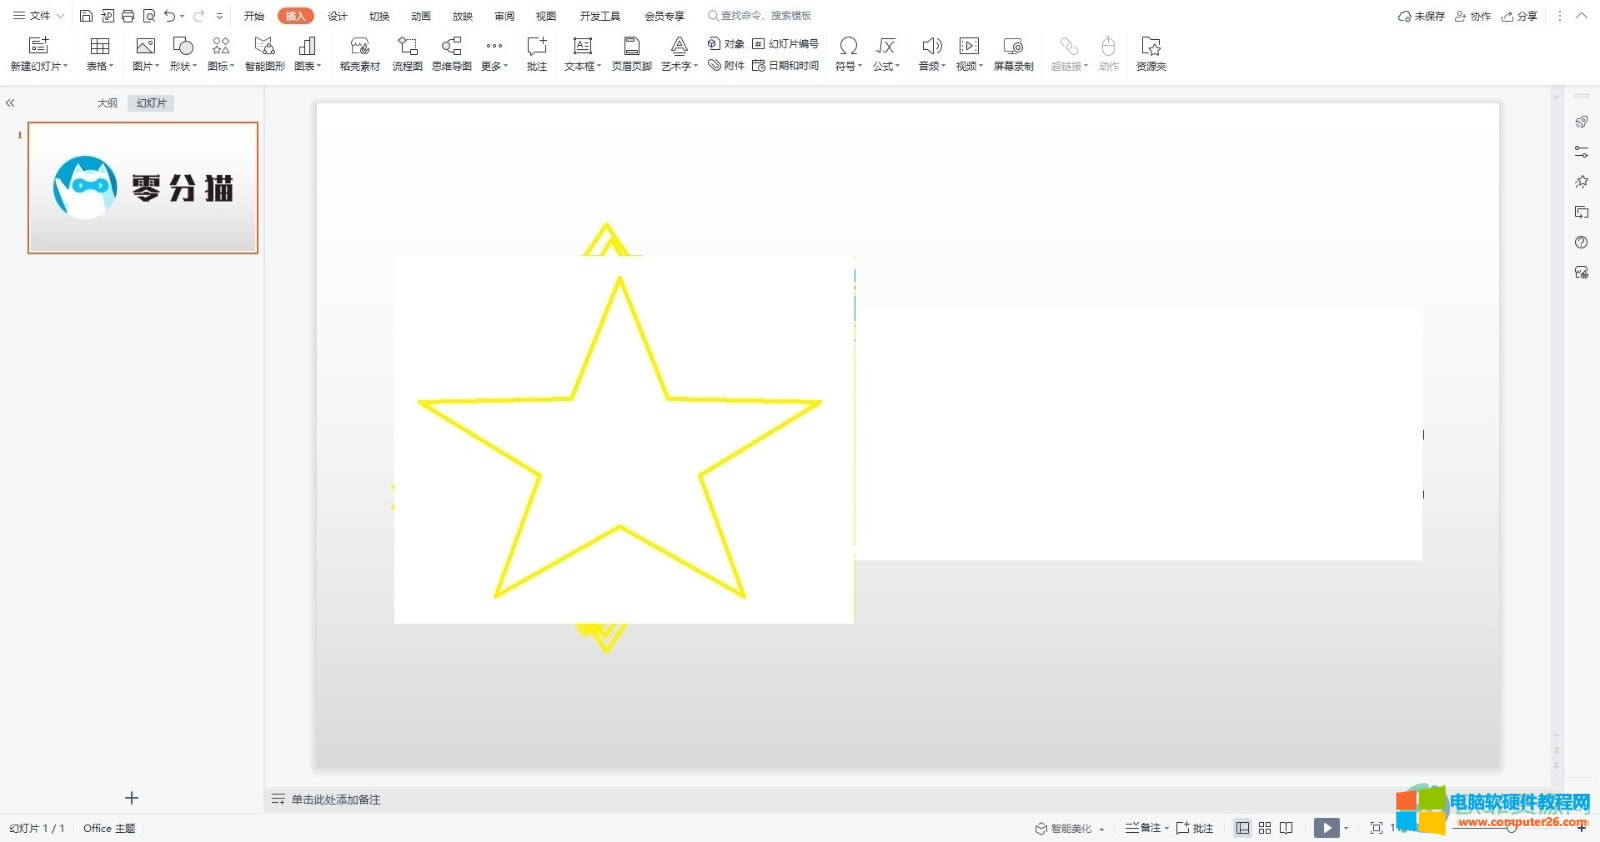Expand the 表格 table dropdown

pos(100,53)
